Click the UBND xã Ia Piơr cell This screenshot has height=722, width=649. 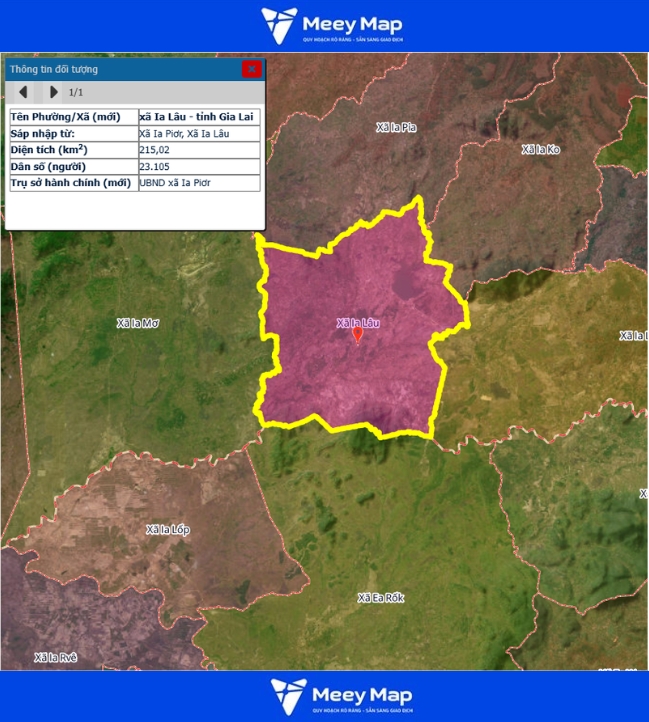coord(175,183)
